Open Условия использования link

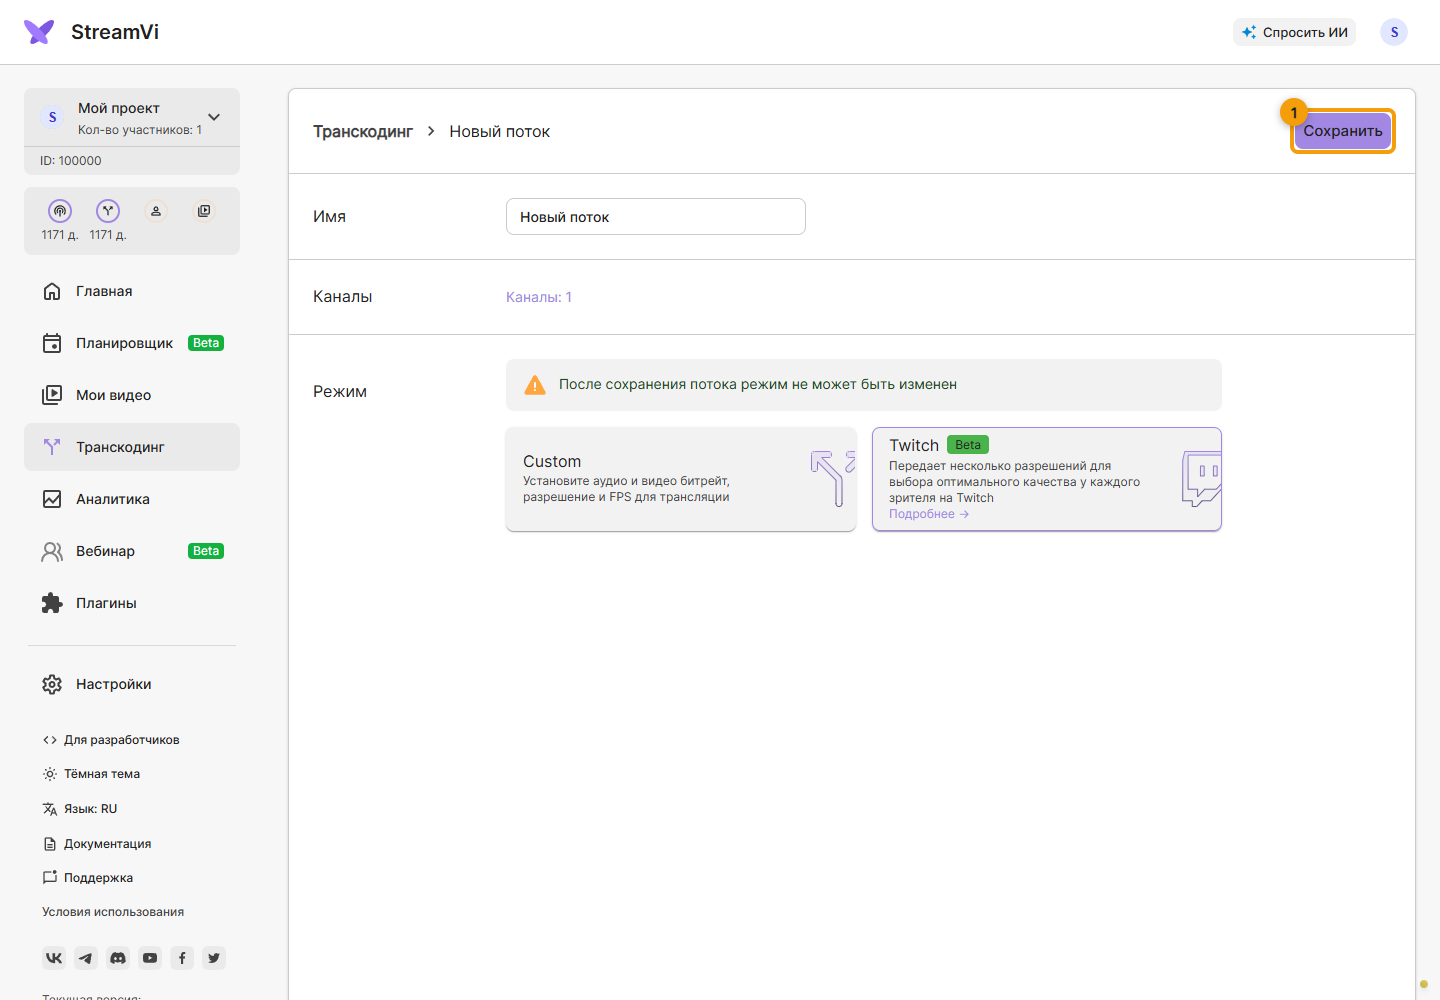point(113,912)
